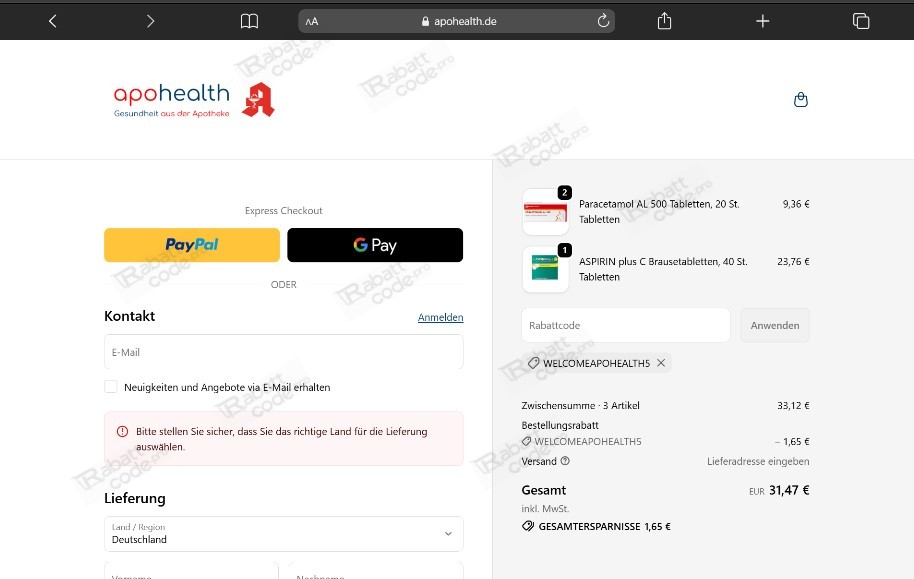Open the bookmarks book icon

click(x=249, y=22)
